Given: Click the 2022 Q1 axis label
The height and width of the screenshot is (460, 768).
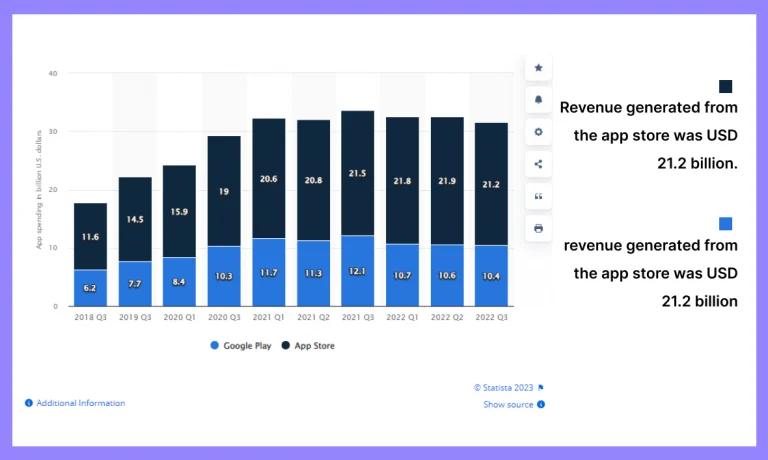Looking at the screenshot, I should tap(402, 317).
